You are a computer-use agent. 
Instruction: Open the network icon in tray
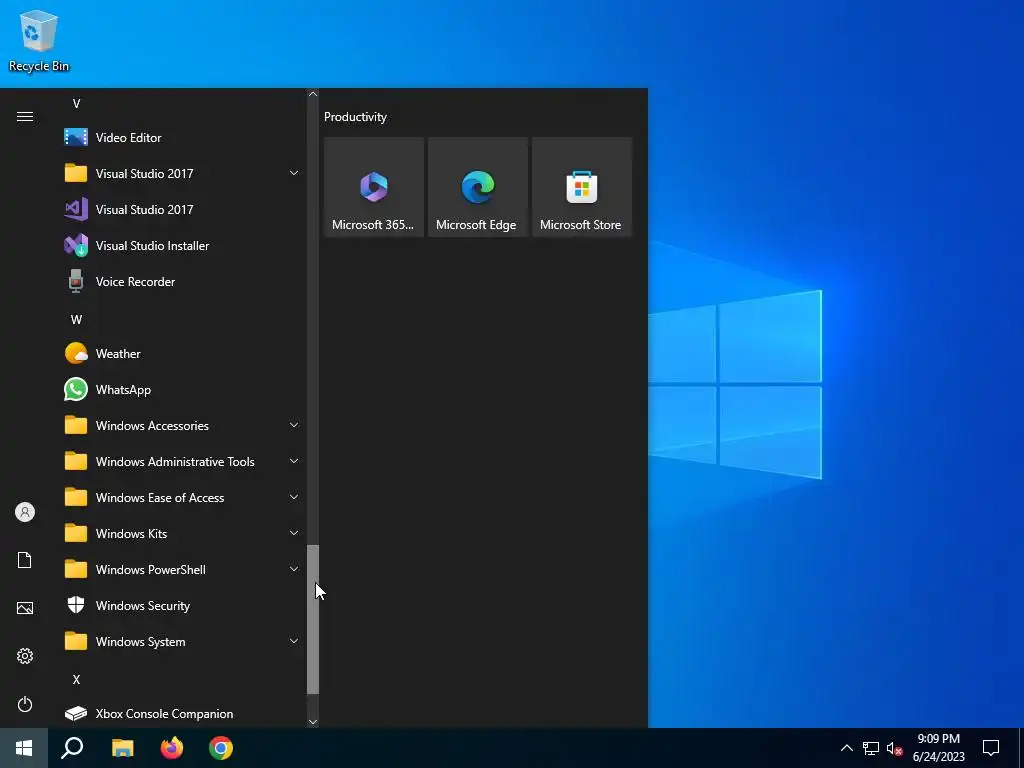point(871,748)
